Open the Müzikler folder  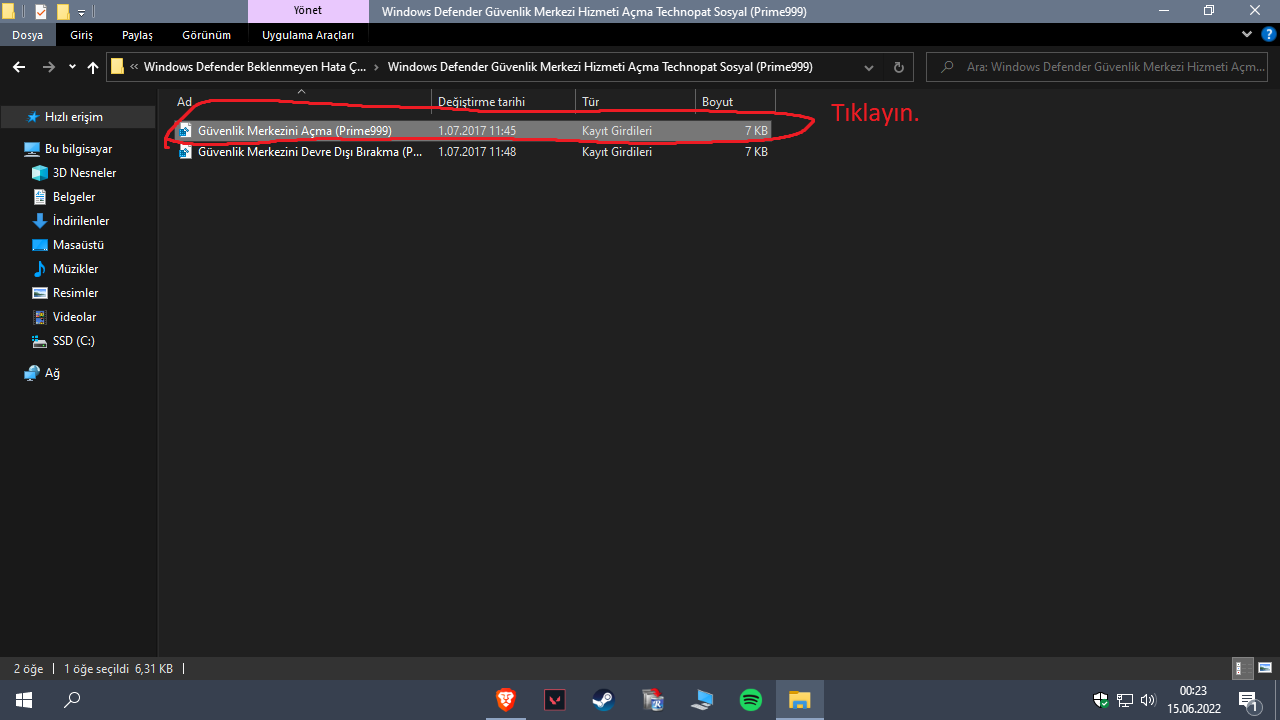pyautogui.click(x=65, y=269)
